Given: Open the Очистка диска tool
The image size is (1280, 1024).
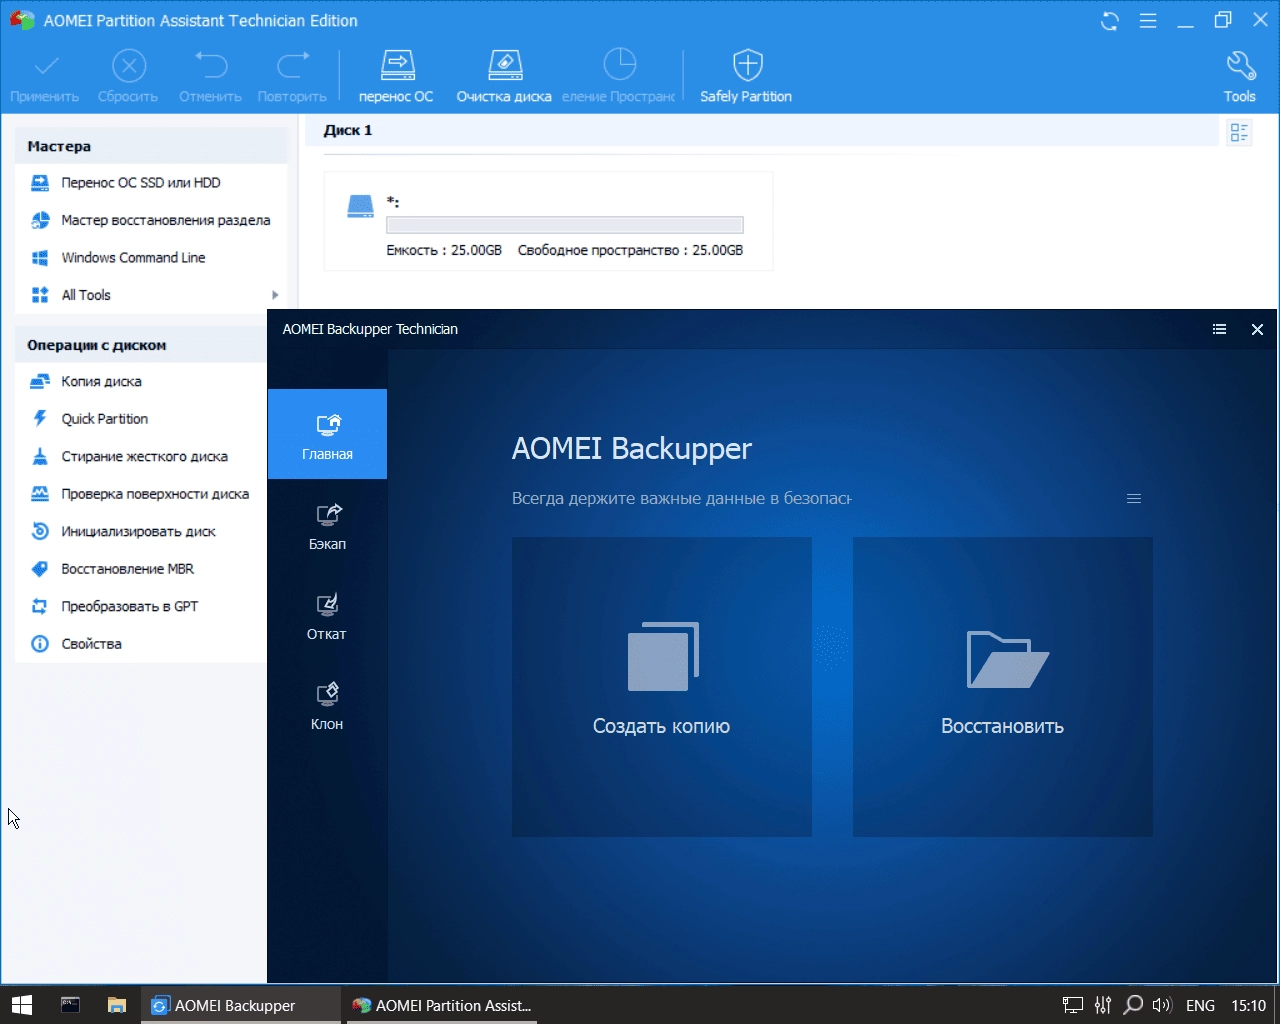Looking at the screenshot, I should coord(504,77).
